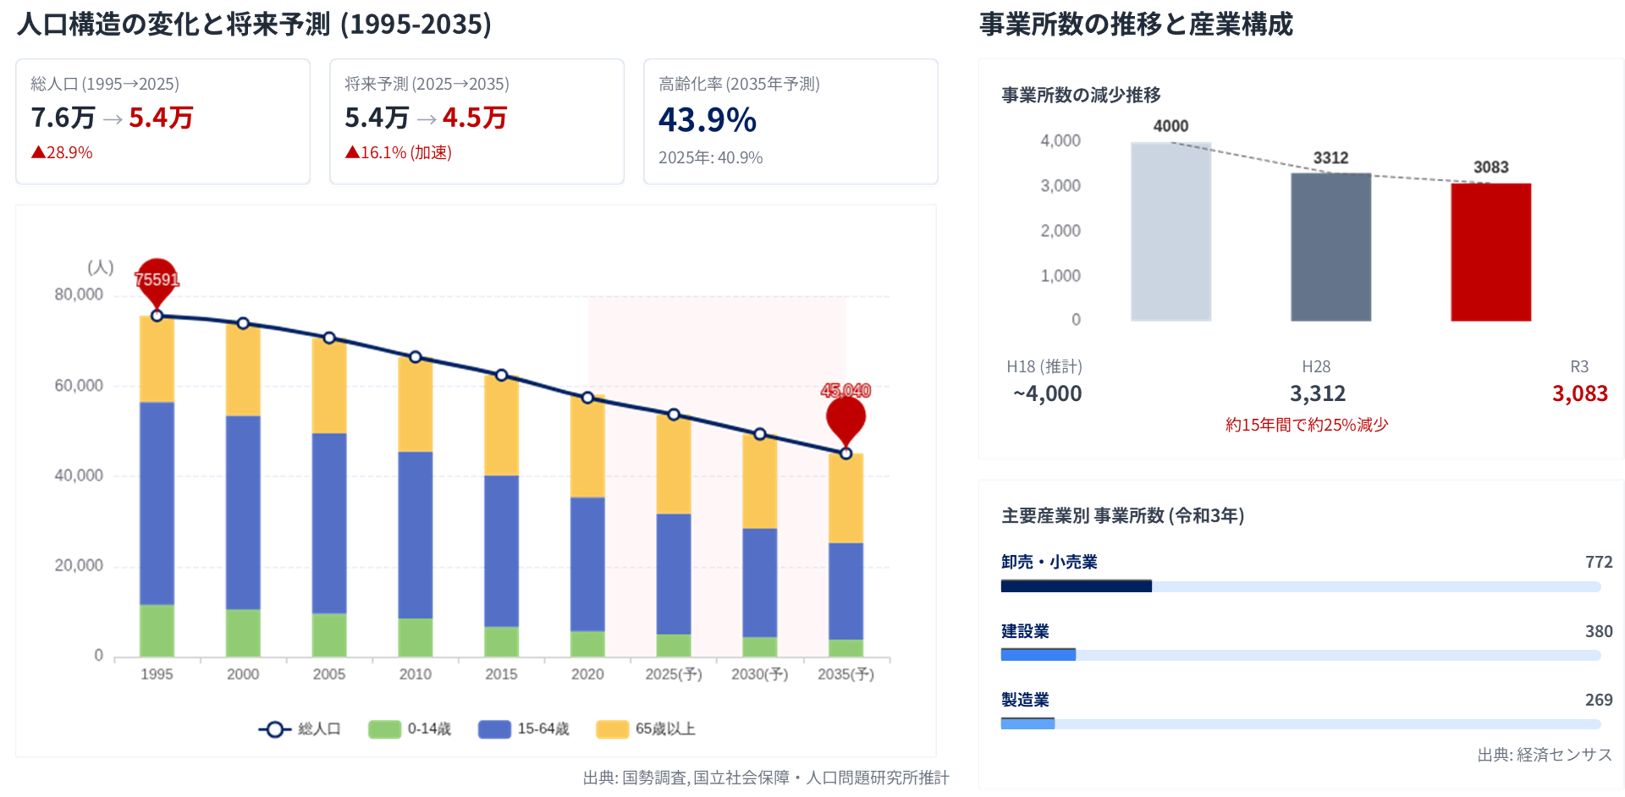Image resolution: width=1625 pixels, height=797 pixels.
Task: Click the 建設業 progress bar
Action: tap(1300, 655)
